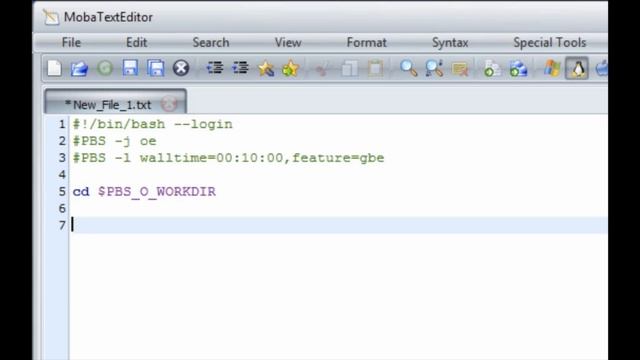Click the copy icon in toolbar
This screenshot has width=640, height=360.
click(x=349, y=69)
